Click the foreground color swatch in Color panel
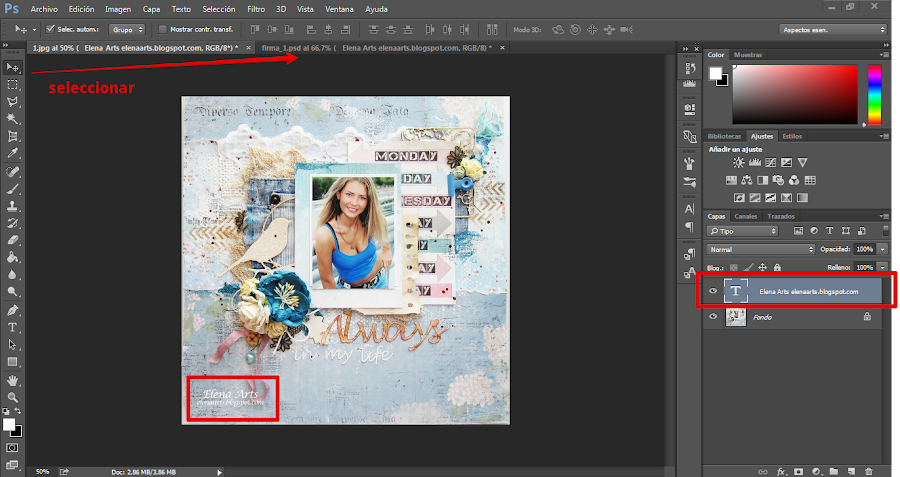This screenshot has height=477, width=900. [715, 73]
